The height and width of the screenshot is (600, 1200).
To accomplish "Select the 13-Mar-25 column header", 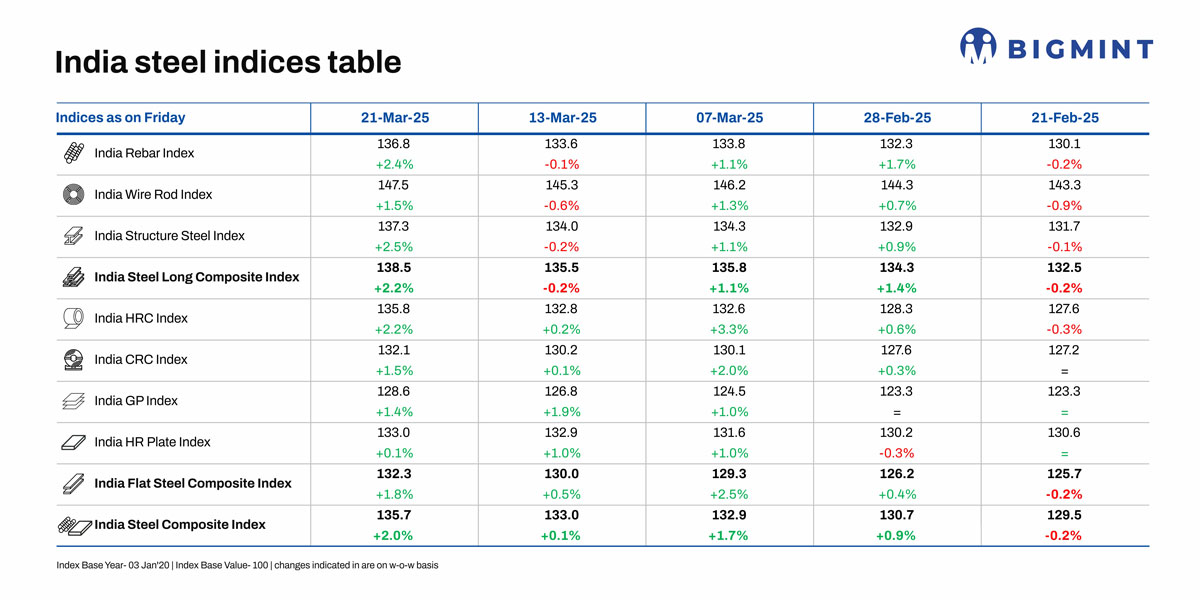I will pos(562,118).
